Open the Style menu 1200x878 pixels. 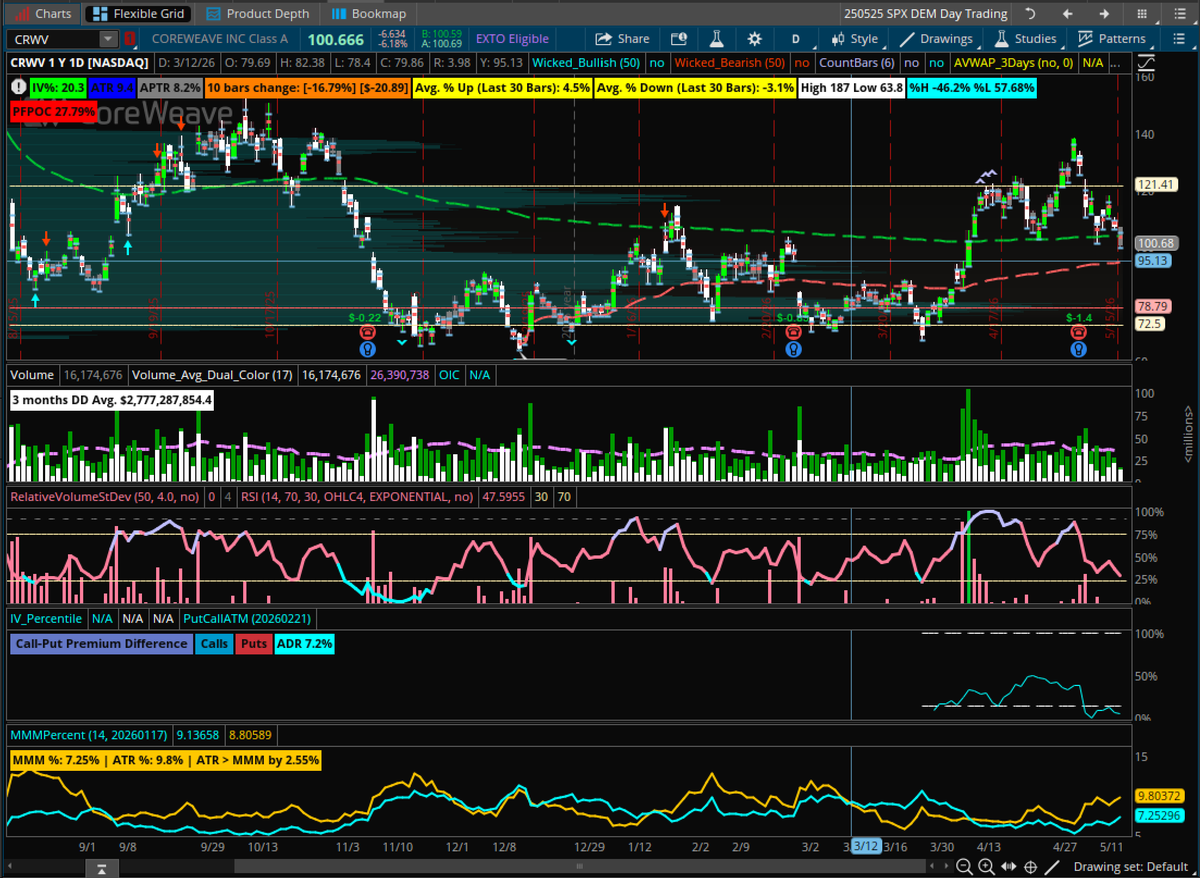tap(857, 39)
